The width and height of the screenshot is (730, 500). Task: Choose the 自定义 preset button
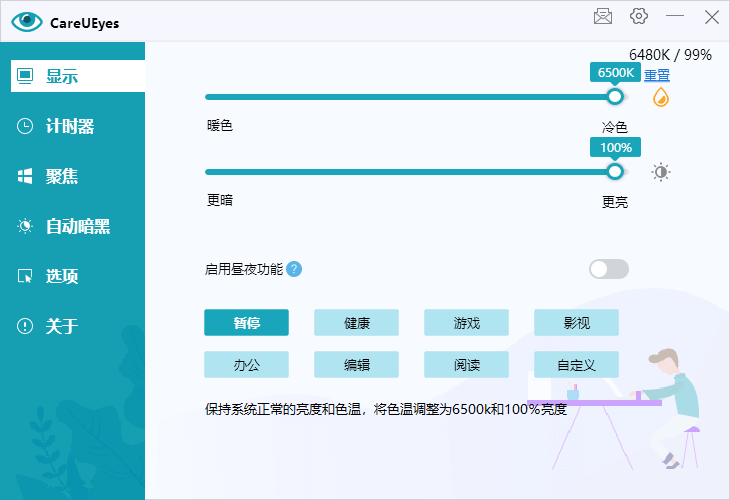pos(576,365)
